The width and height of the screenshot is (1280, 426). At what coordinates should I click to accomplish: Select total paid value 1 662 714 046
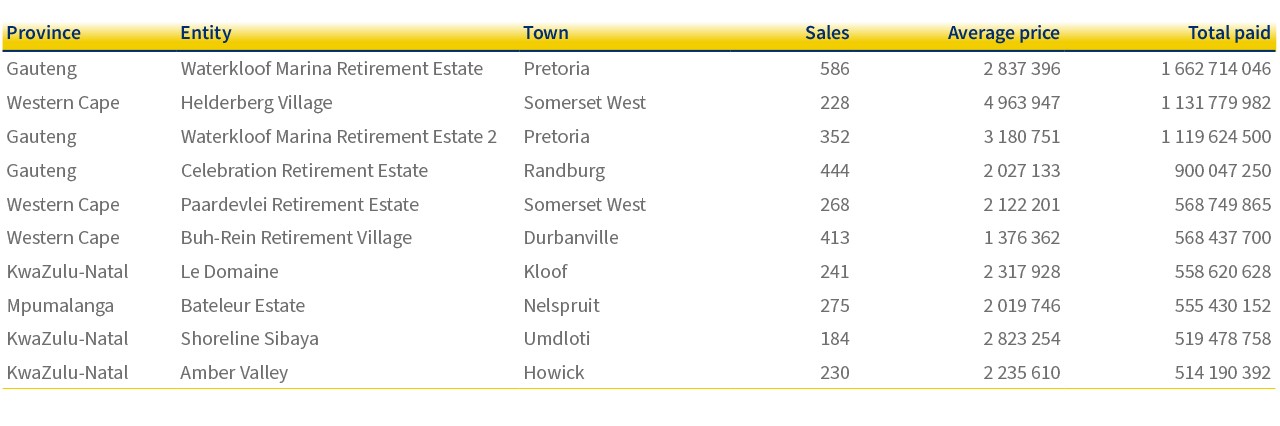point(1216,68)
